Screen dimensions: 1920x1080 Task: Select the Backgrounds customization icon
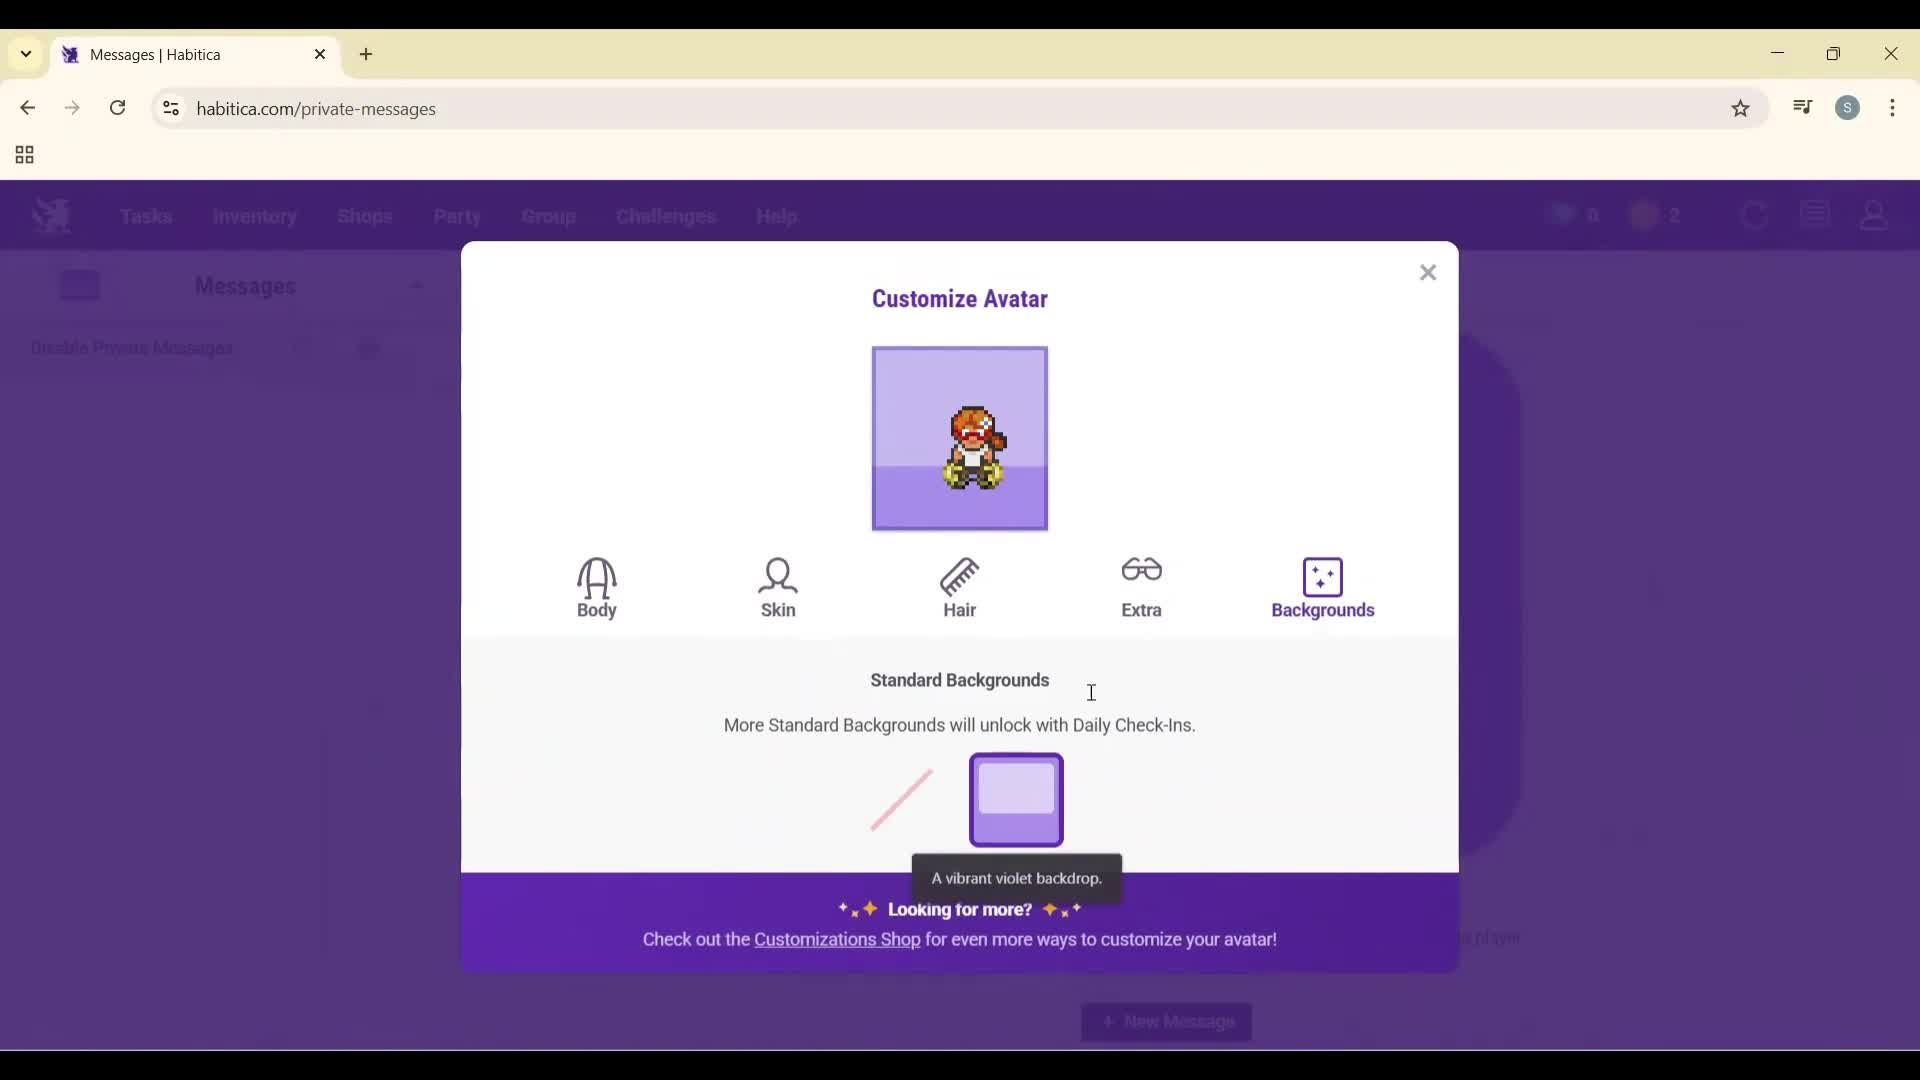point(1322,588)
